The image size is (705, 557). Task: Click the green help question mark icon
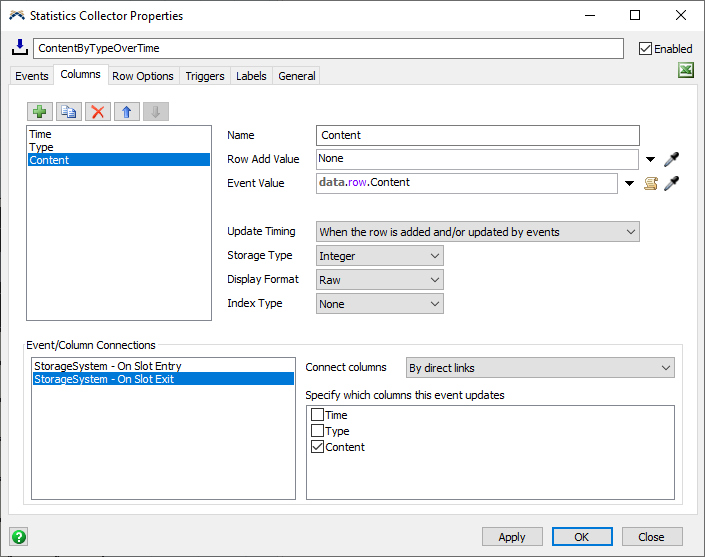click(x=18, y=537)
